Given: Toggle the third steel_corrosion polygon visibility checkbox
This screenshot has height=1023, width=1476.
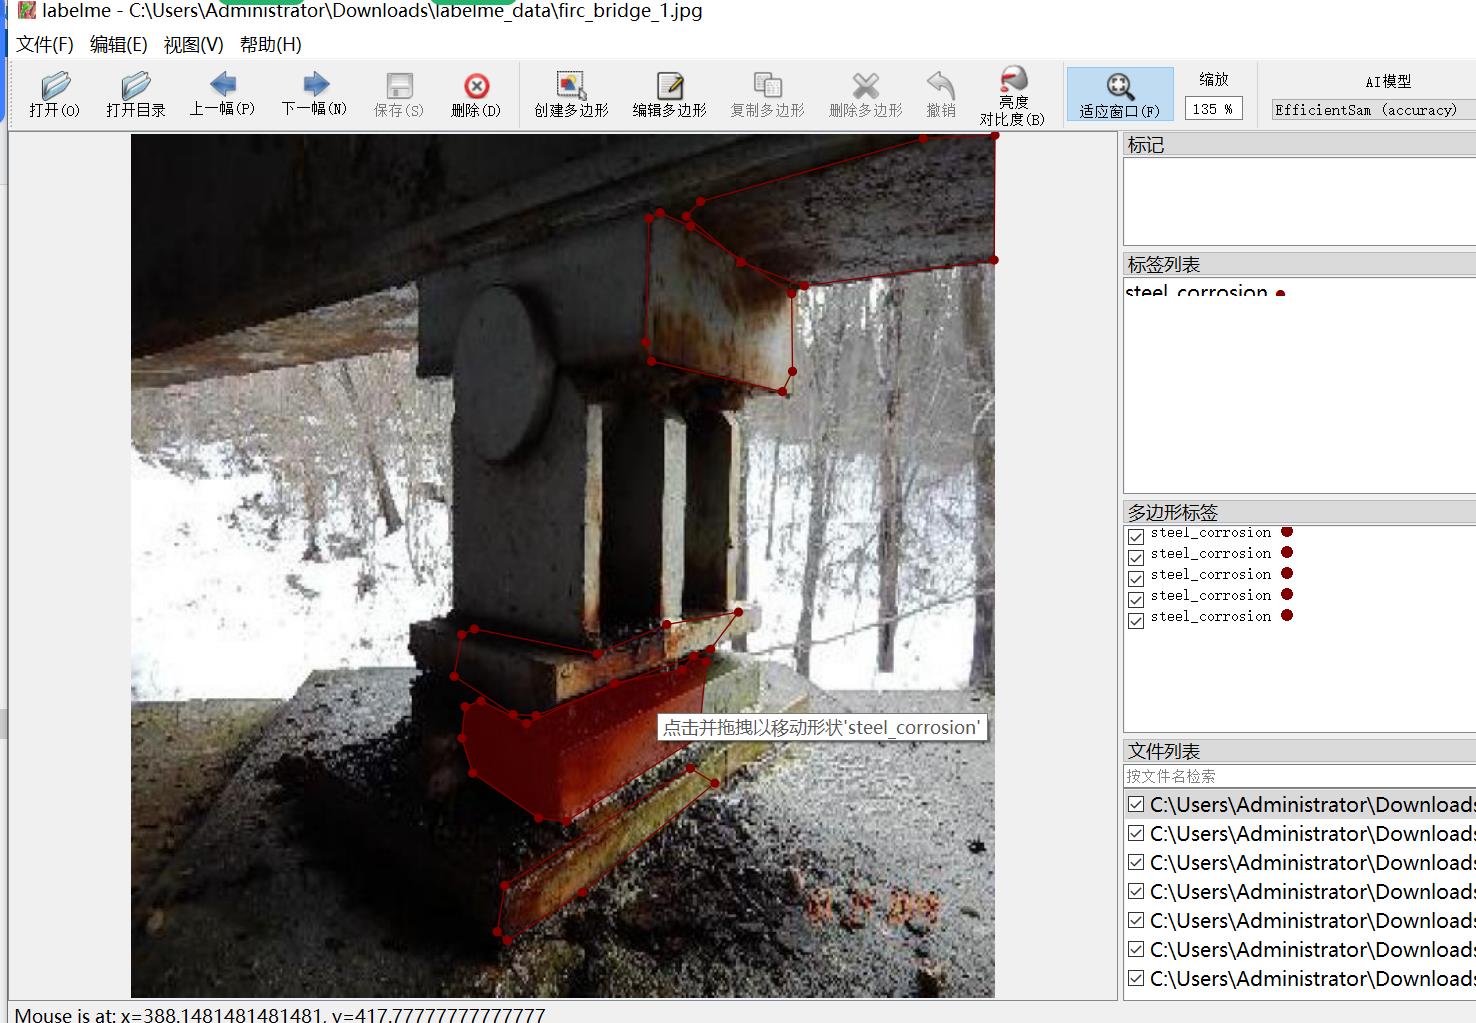Looking at the screenshot, I should [1136, 579].
